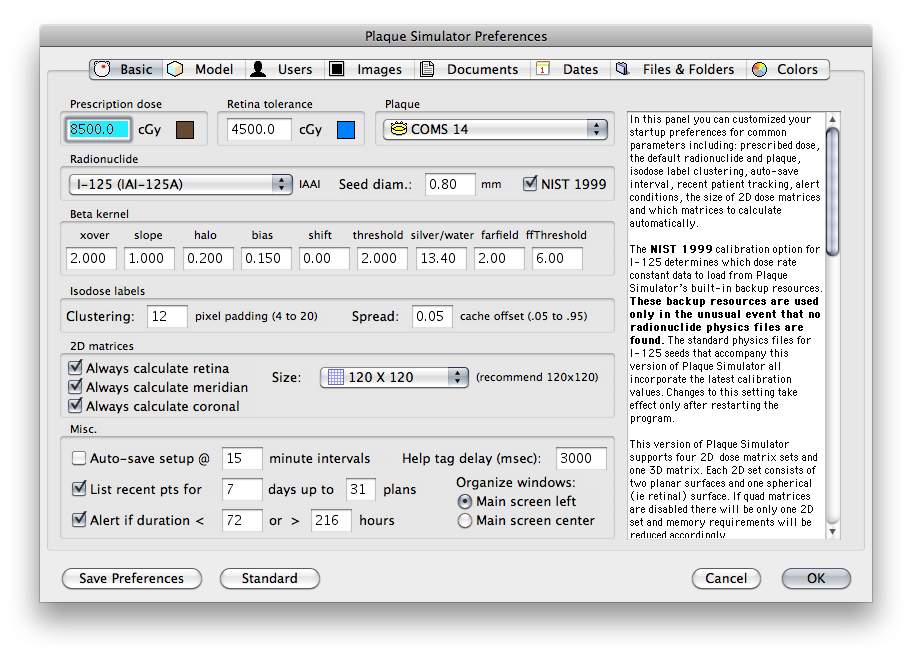Click the Dates tab calendar icon

point(543,69)
